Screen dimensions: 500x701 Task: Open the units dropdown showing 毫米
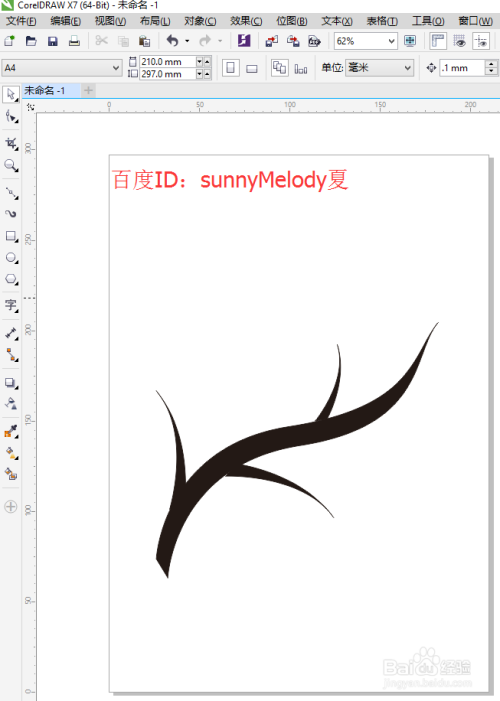tap(379, 68)
